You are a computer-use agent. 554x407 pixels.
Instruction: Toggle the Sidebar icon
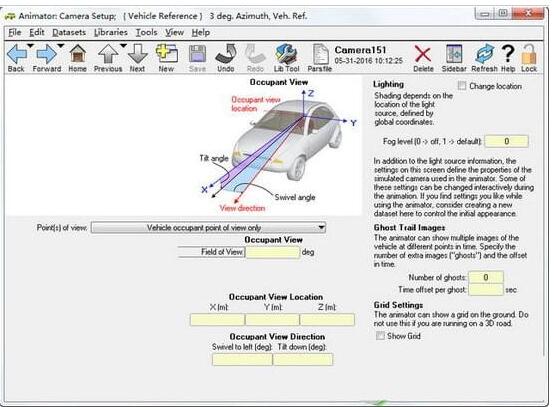(x=454, y=54)
